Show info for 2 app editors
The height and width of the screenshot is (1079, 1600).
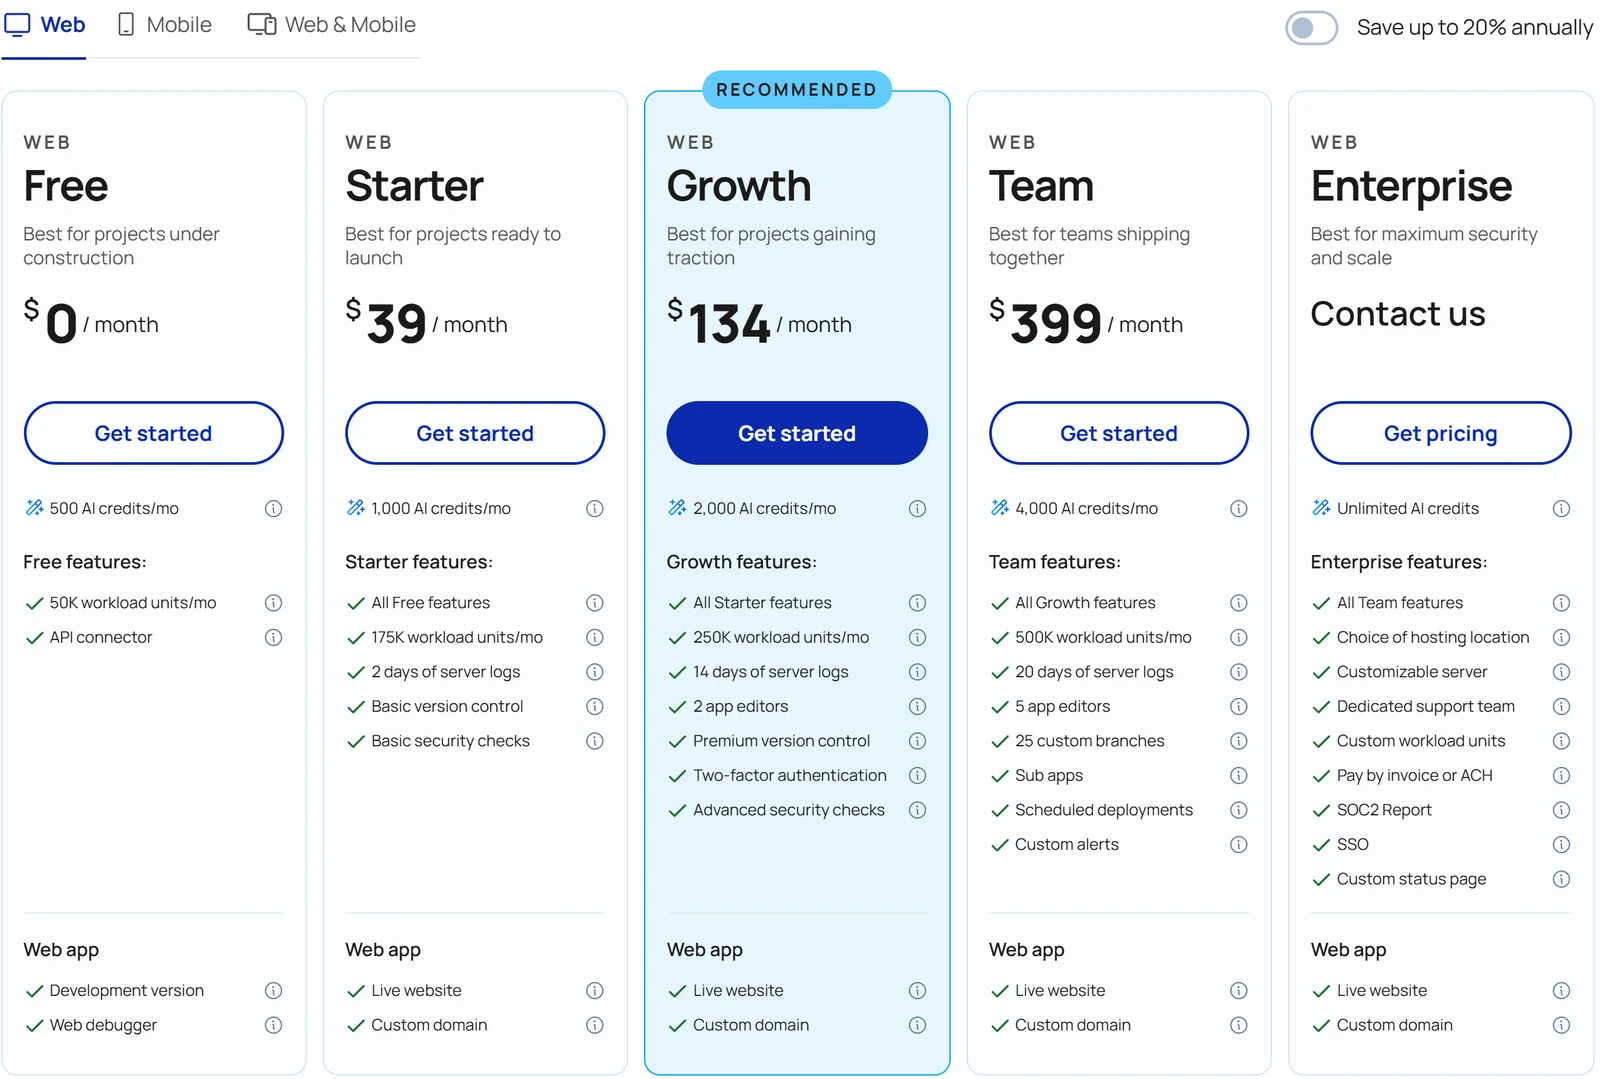click(917, 707)
